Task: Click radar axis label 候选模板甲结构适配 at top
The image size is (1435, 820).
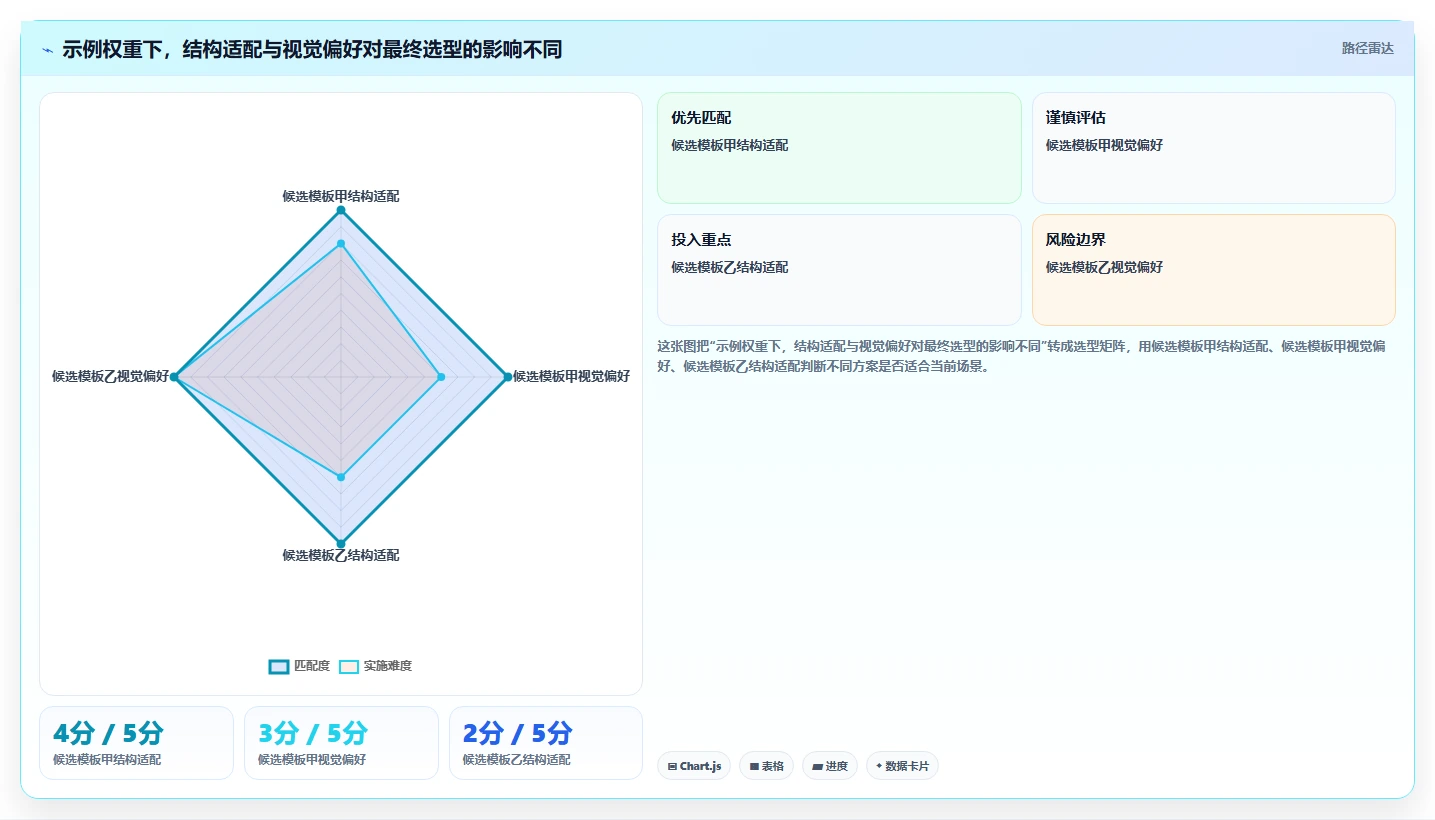Action: coord(341,196)
